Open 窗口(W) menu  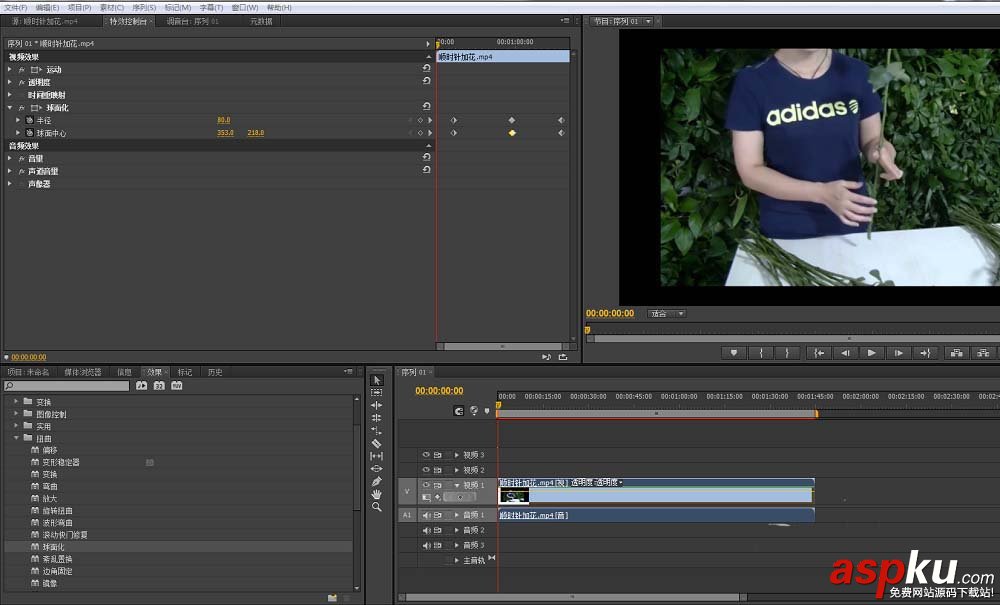245,8
